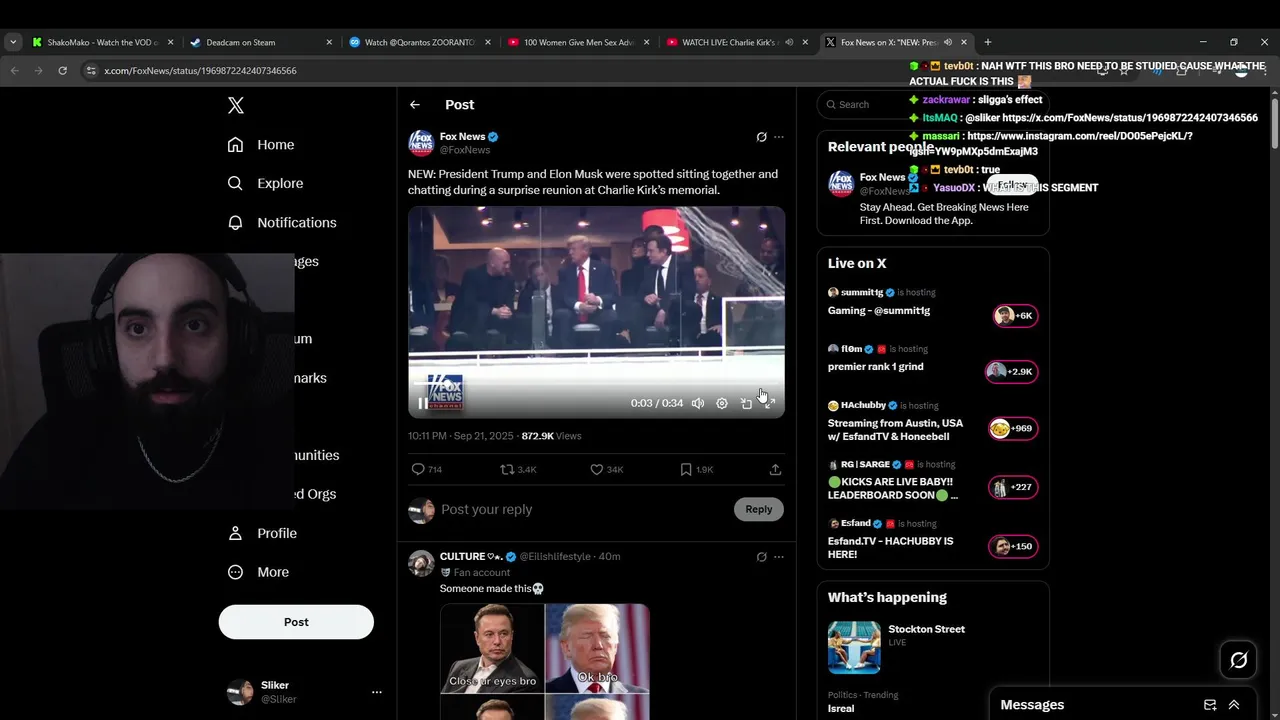Image resolution: width=1280 pixels, height=720 pixels.
Task: Switch to Deadcam on Steam tab
Action: click(261, 42)
